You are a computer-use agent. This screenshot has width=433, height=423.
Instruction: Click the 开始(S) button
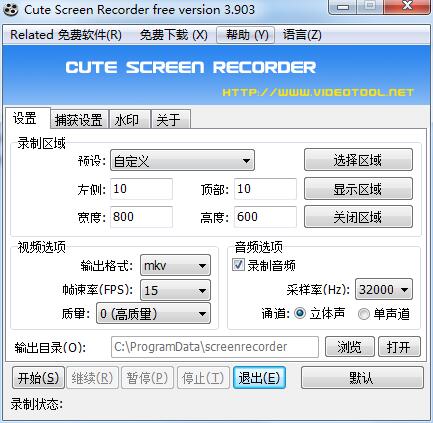click(x=38, y=378)
